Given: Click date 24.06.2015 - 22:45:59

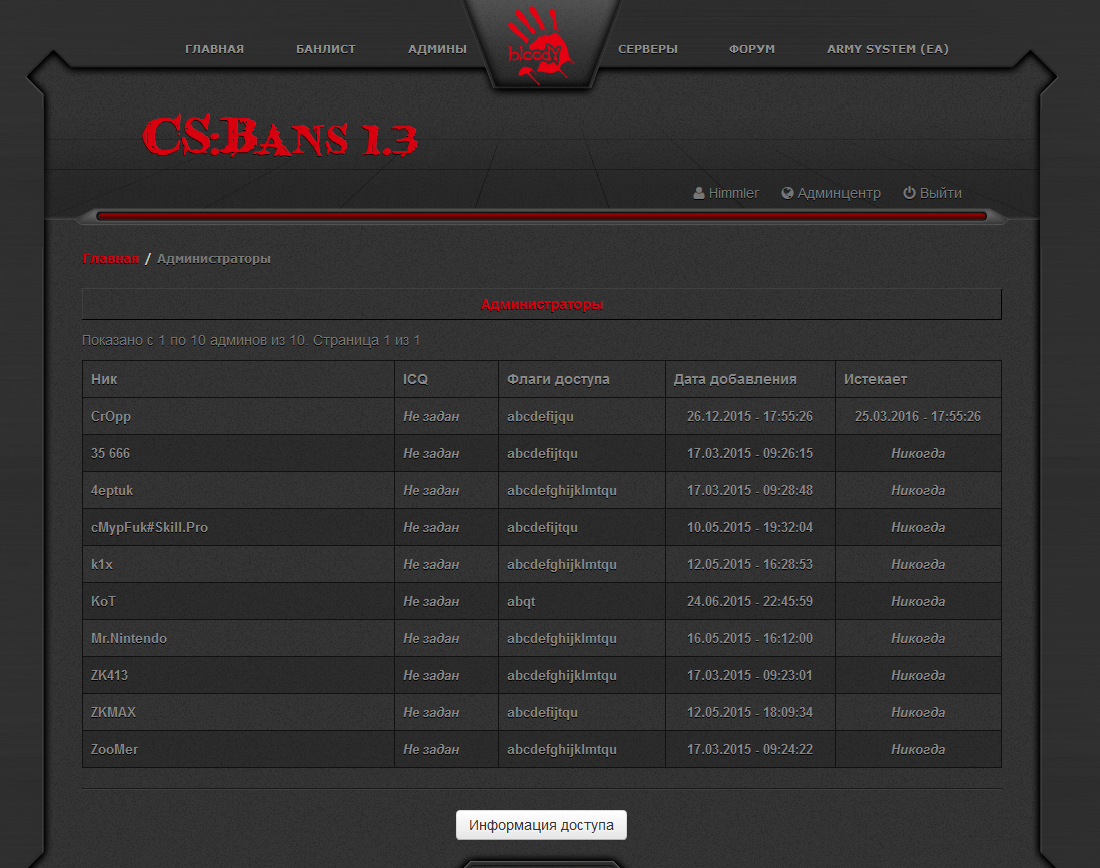Looking at the screenshot, I should click(750, 601).
